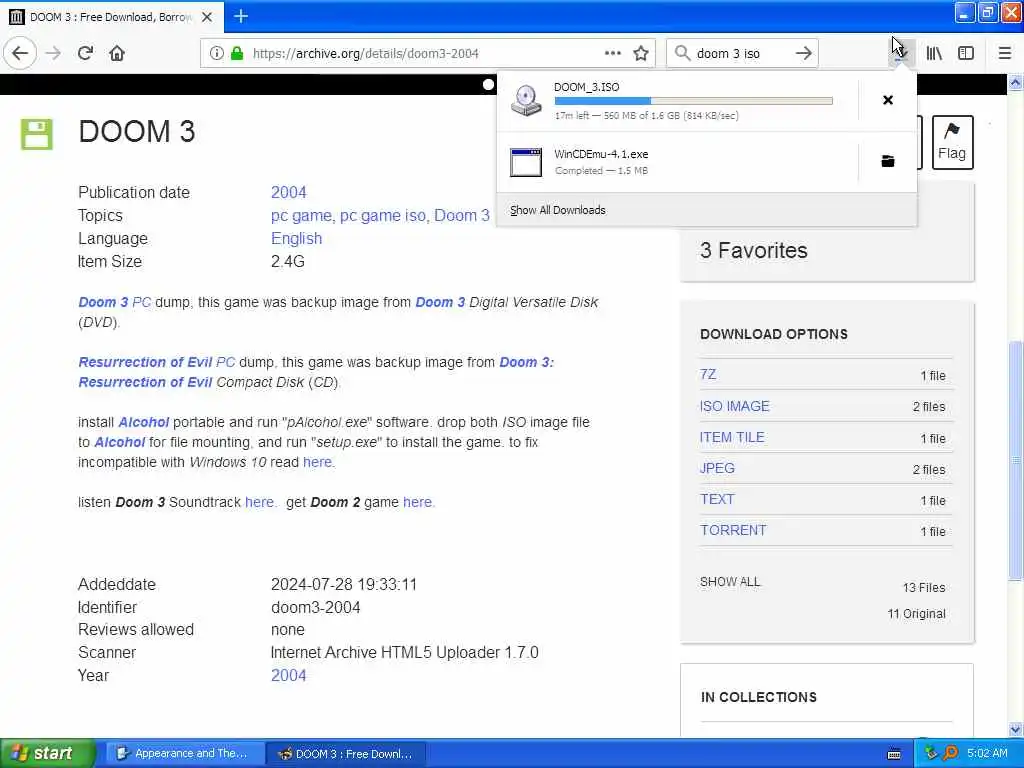Image resolution: width=1024 pixels, height=768 pixels.
Task: Click the Flag item button
Action: pyautogui.click(x=952, y=142)
